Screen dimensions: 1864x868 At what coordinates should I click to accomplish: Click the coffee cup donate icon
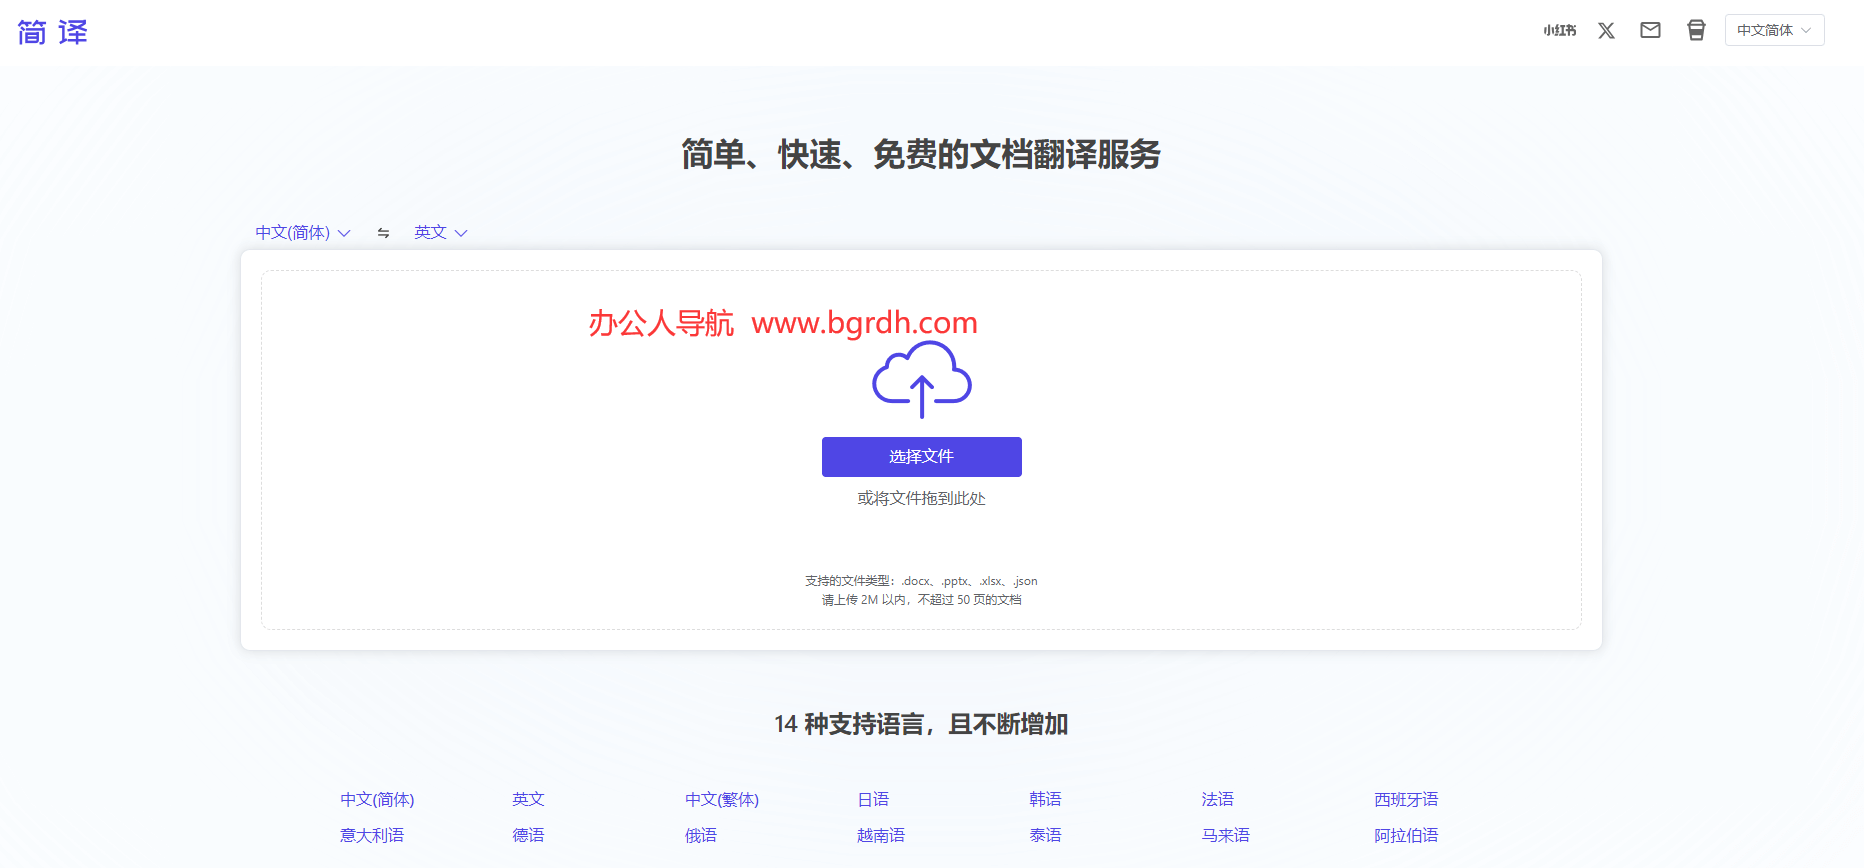pyautogui.click(x=1696, y=30)
